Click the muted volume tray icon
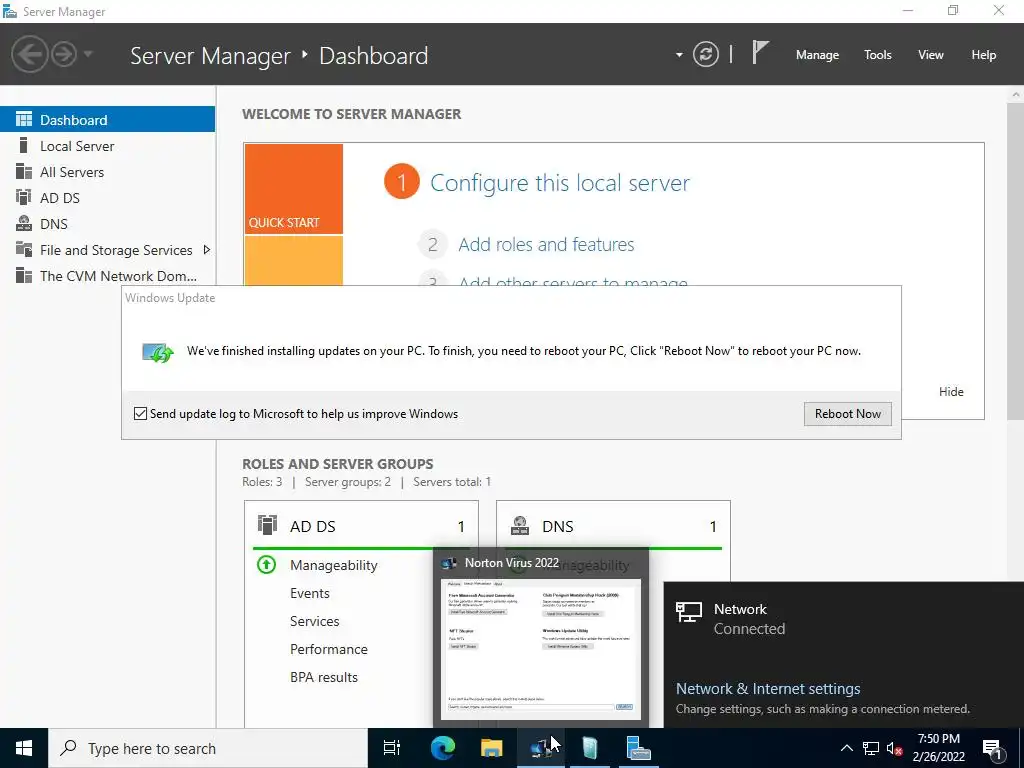The height and width of the screenshot is (768, 1024). click(x=894, y=748)
